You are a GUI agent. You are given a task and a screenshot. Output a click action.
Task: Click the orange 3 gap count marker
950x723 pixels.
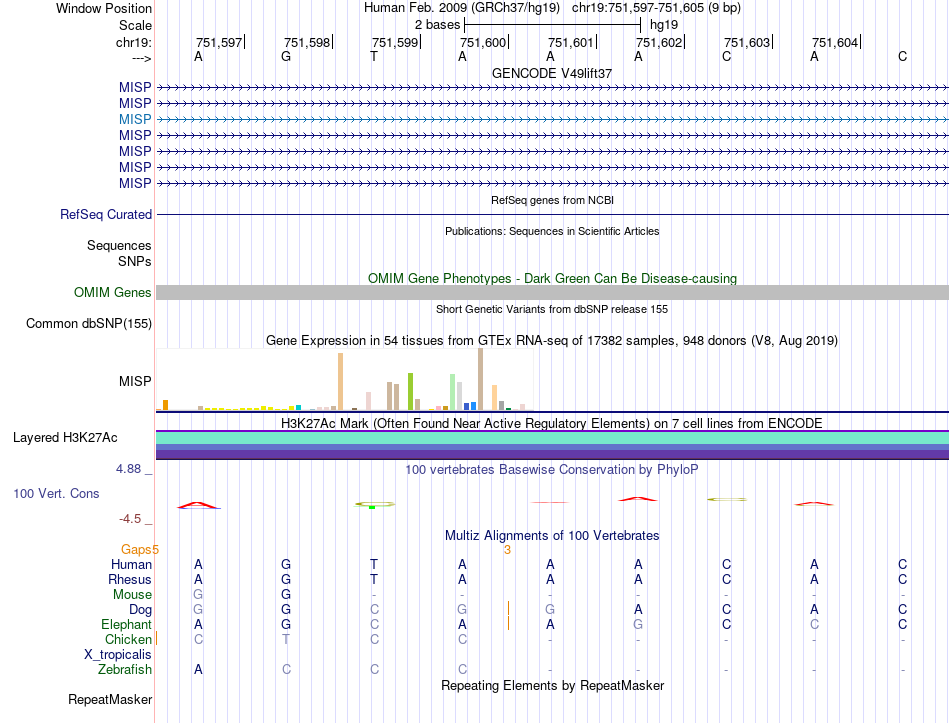tap(507, 550)
